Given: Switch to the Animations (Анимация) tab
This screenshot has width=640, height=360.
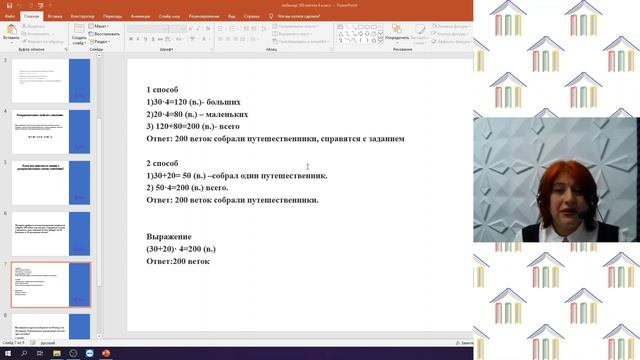Looking at the screenshot, I should pos(140,16).
